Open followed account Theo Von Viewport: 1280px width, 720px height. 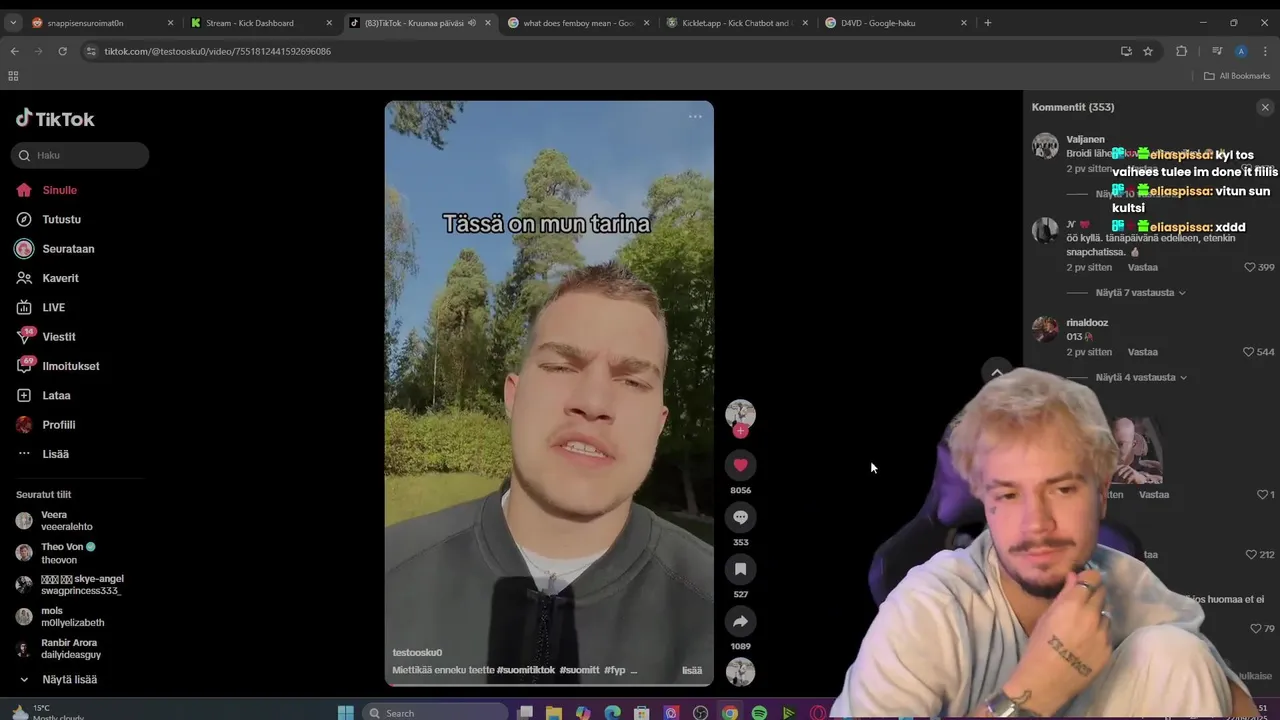(x=67, y=553)
